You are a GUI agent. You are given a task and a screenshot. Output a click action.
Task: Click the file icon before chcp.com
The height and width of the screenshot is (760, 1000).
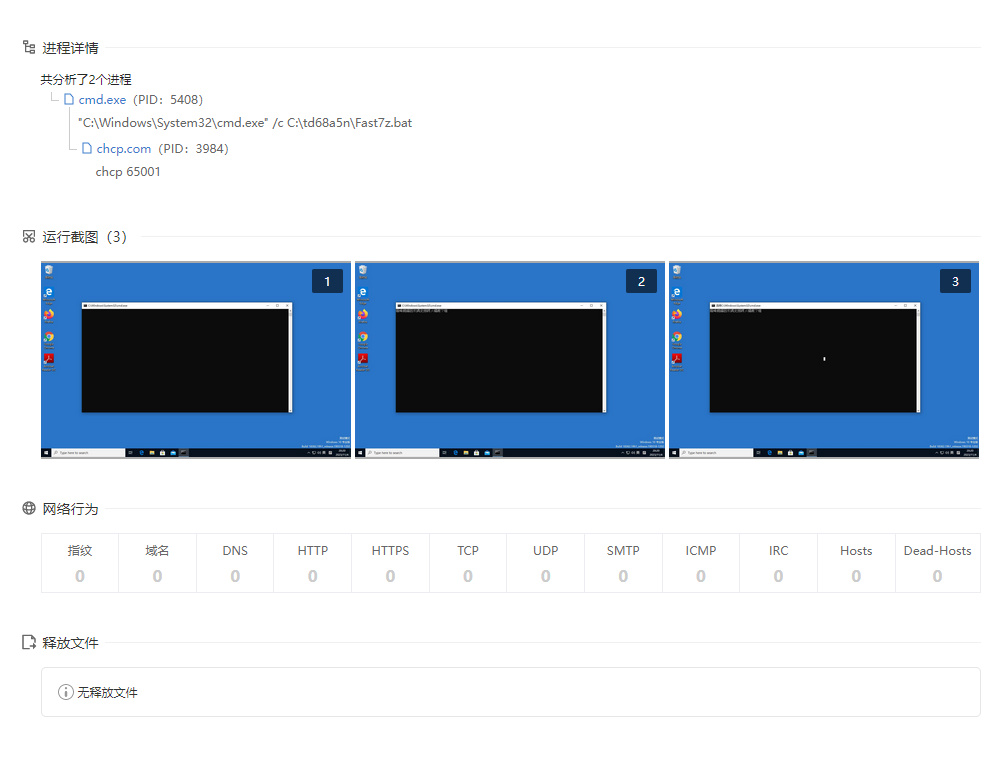[x=87, y=149]
